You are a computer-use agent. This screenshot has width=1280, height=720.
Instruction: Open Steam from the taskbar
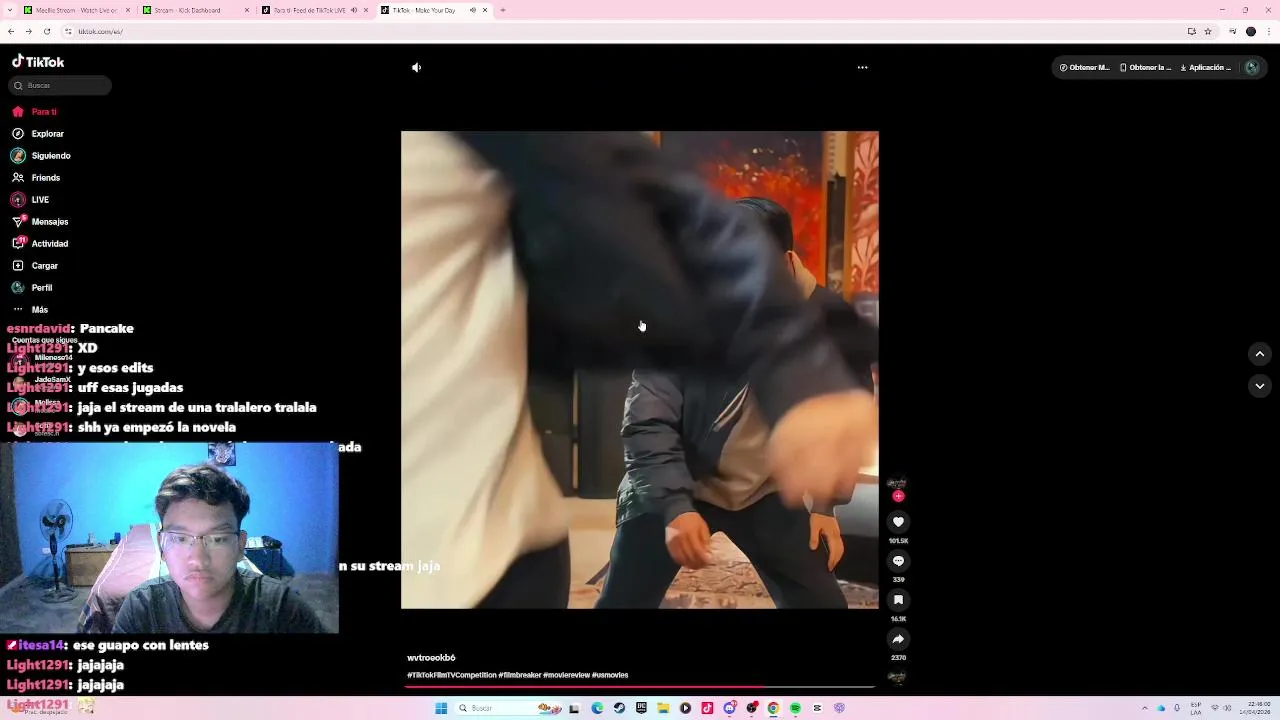pyautogui.click(x=619, y=708)
